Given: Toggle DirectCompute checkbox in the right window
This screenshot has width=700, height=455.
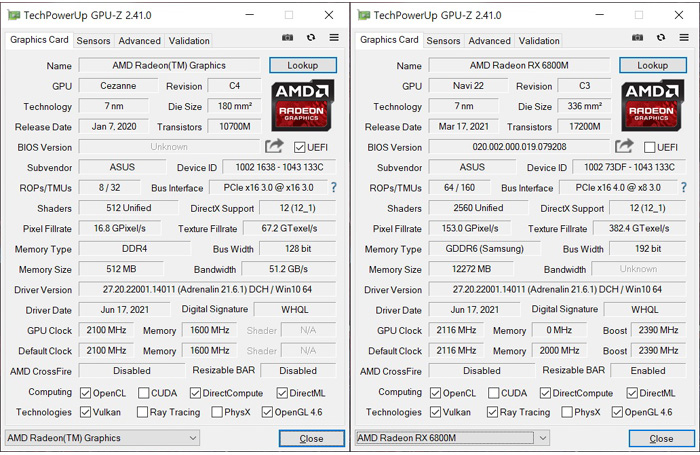Looking at the screenshot, I should point(545,393).
